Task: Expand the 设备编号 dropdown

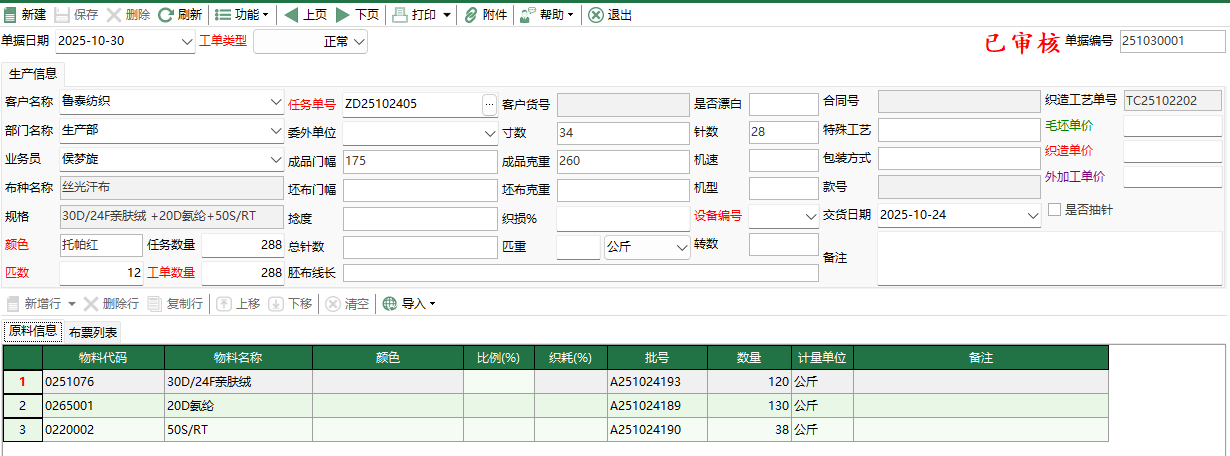Action: [x=810, y=216]
